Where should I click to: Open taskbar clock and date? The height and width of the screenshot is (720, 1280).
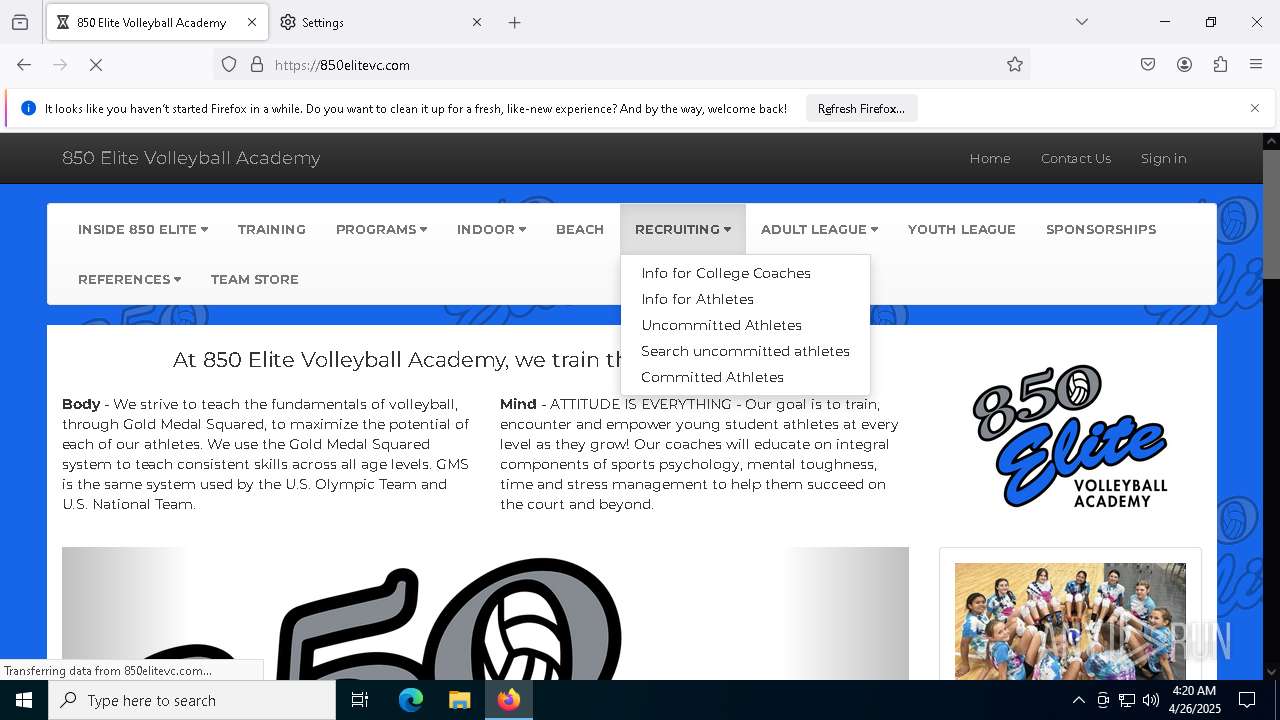1194,700
